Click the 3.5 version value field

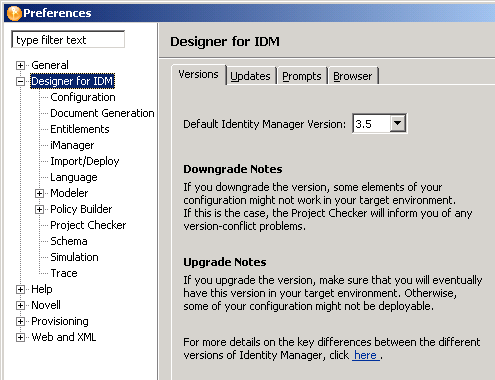click(x=371, y=124)
